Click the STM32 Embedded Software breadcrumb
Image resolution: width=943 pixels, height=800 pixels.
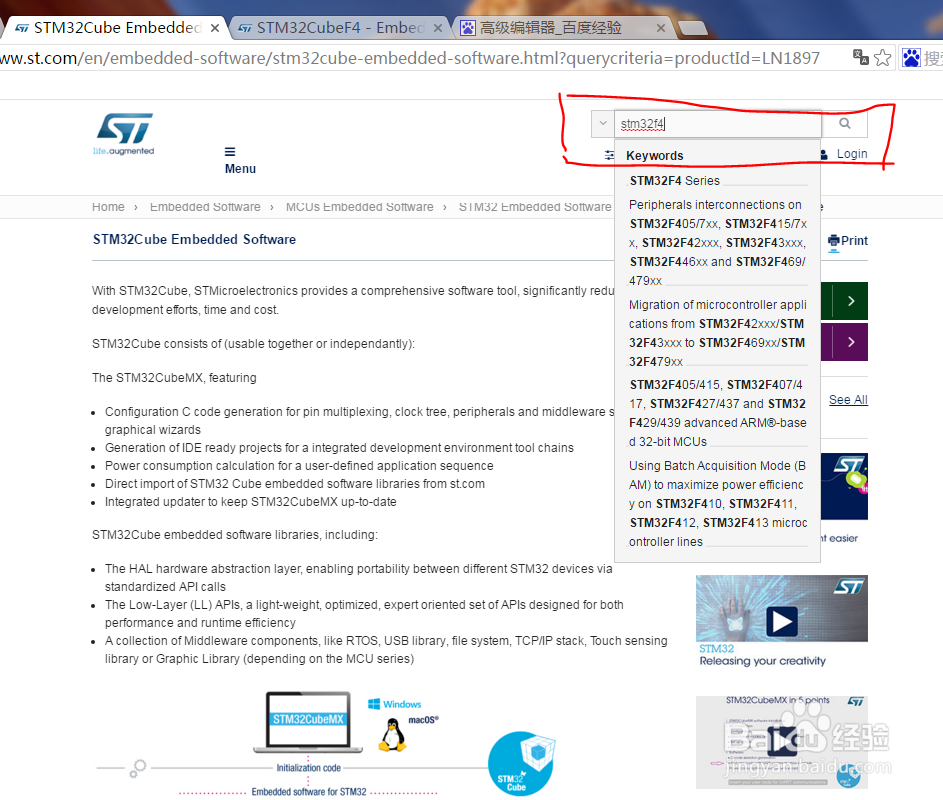point(535,207)
